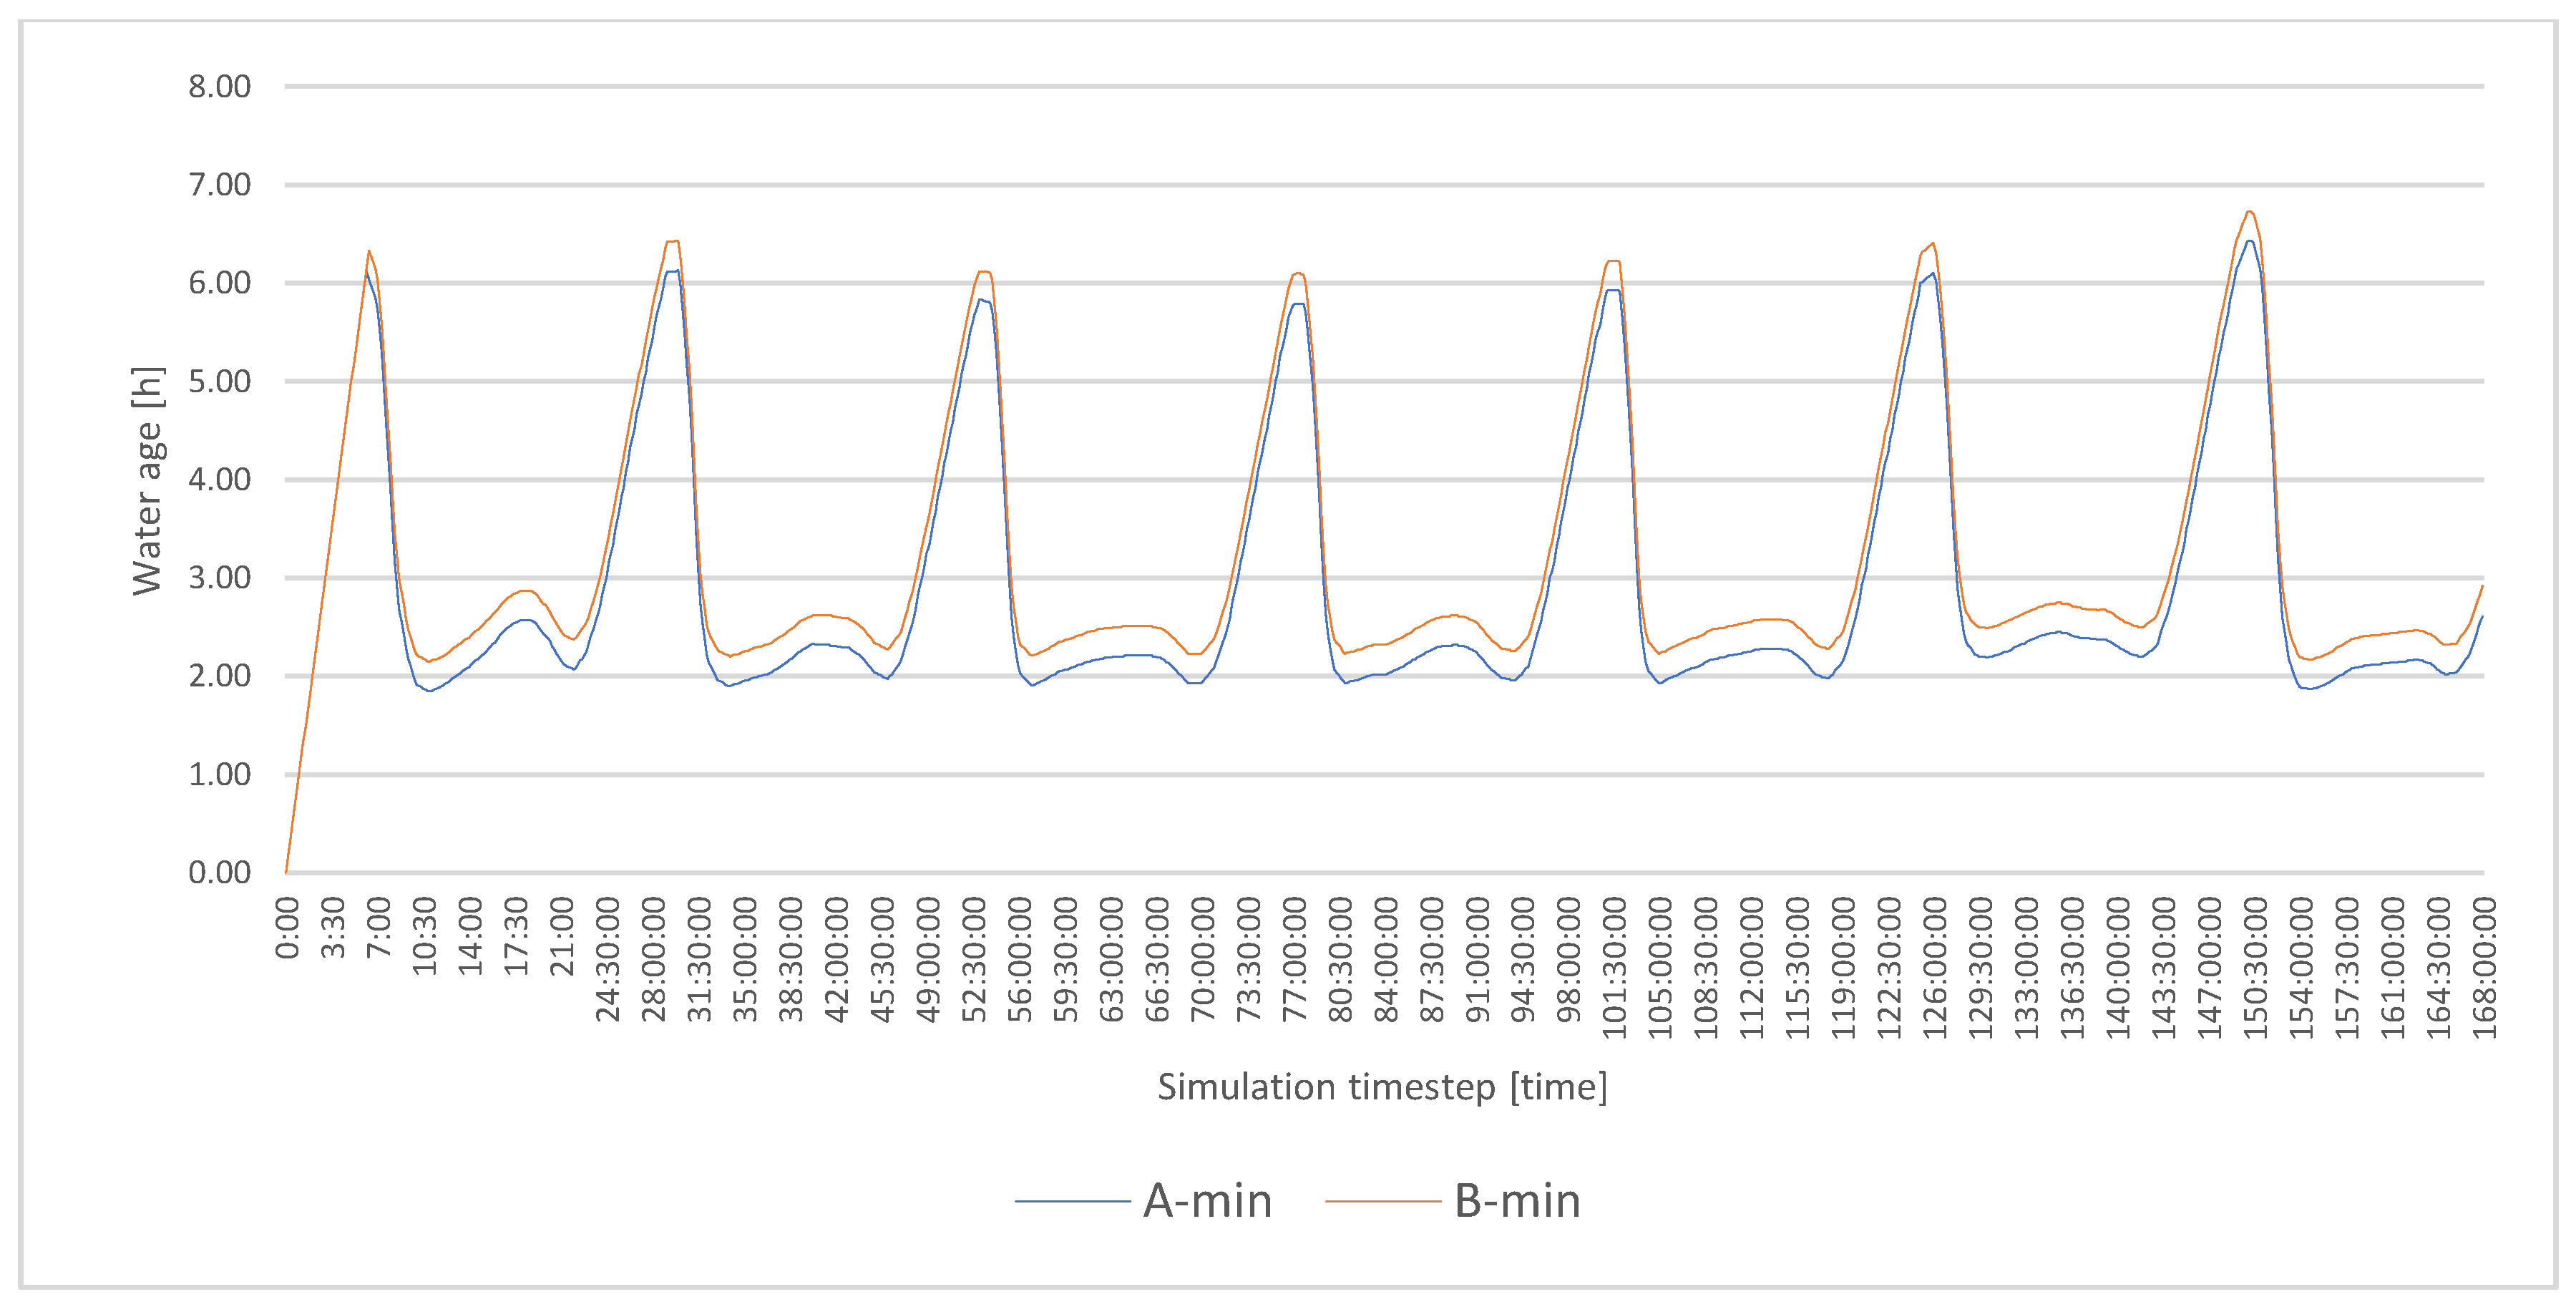2576x1312 pixels.
Task: Click the 7.00 y-axis label
Action: click(219, 185)
